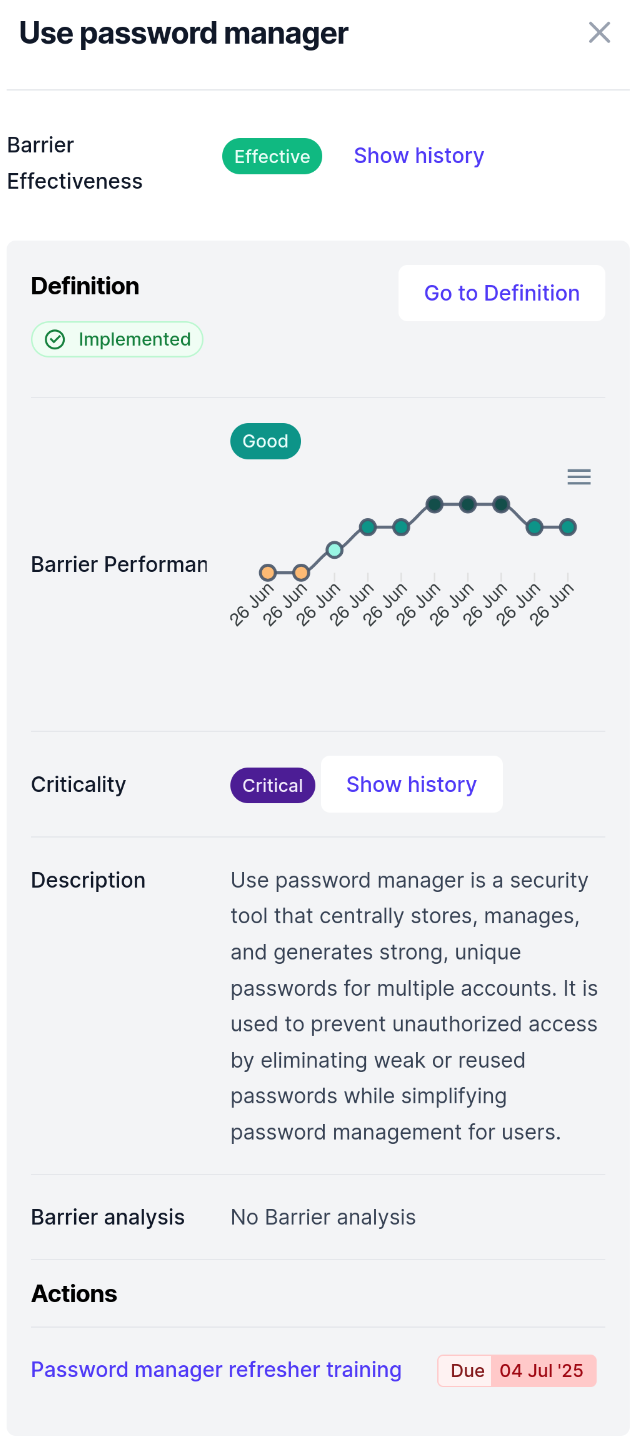Screen dimensions: 637x1443
Task: Click the No Barrier analysis text
Action: (x=323, y=1217)
